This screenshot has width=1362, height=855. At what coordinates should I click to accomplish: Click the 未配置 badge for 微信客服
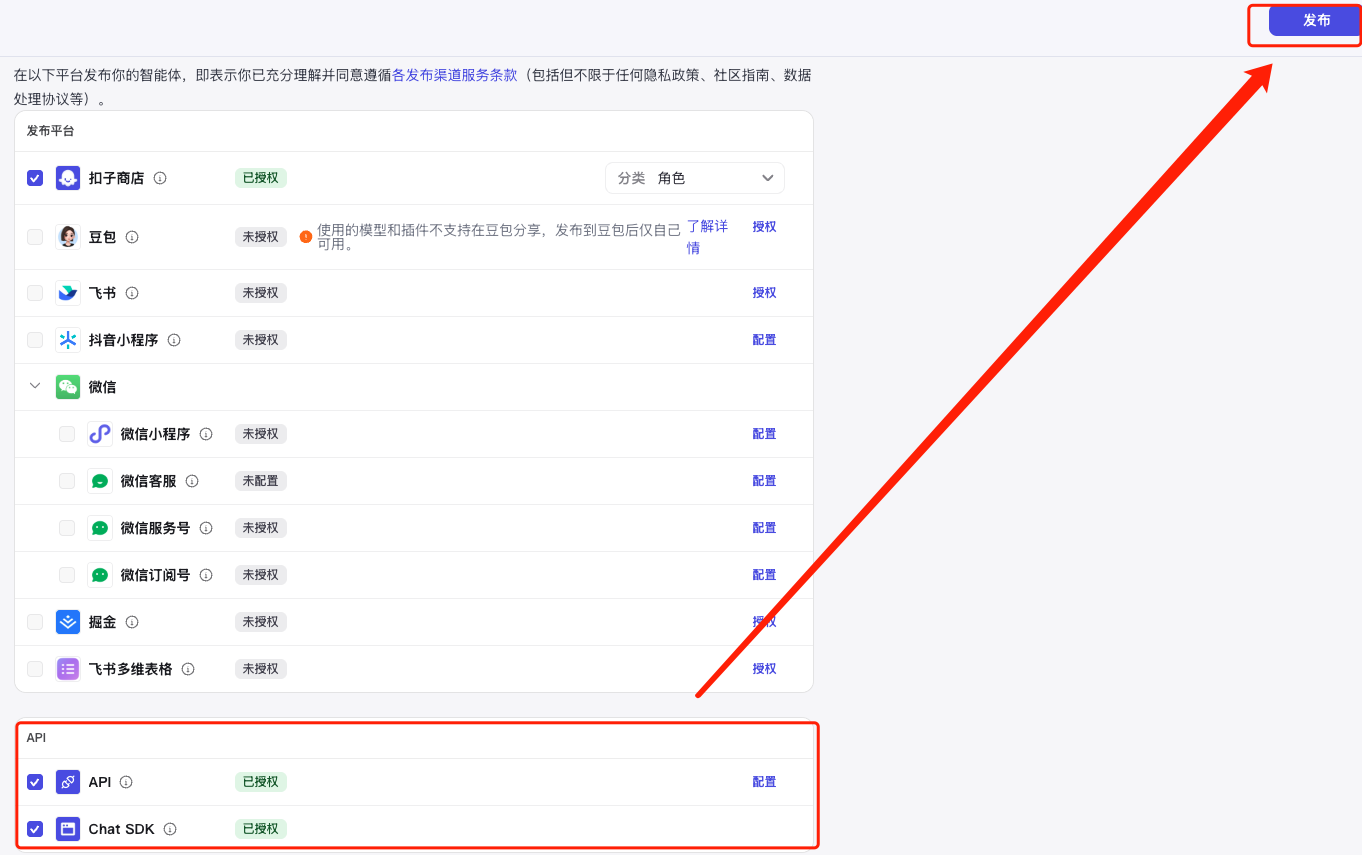[x=261, y=481]
